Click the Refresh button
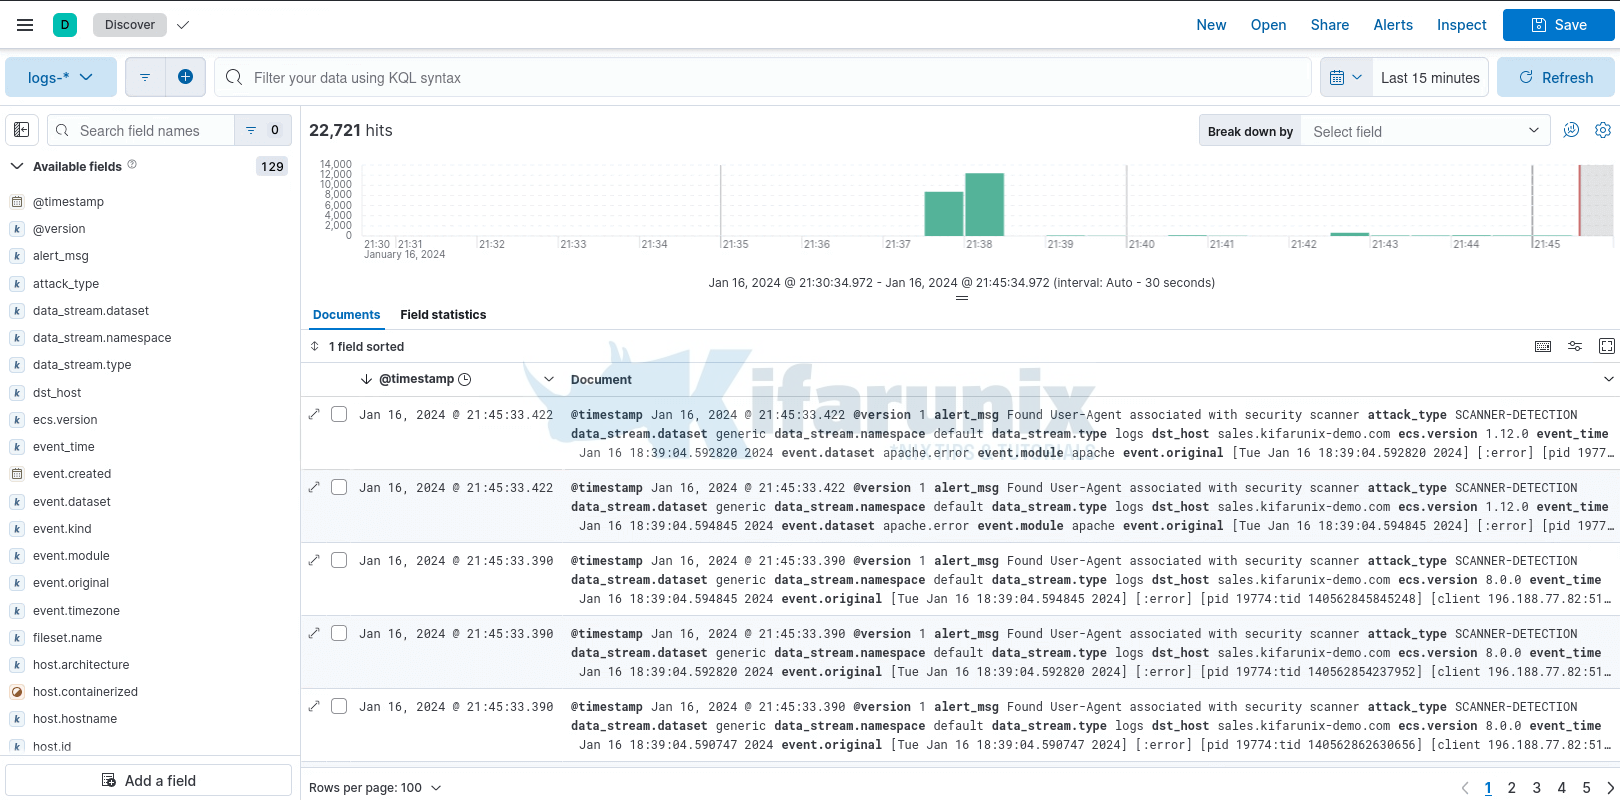This screenshot has height=800, width=1620. (1555, 77)
